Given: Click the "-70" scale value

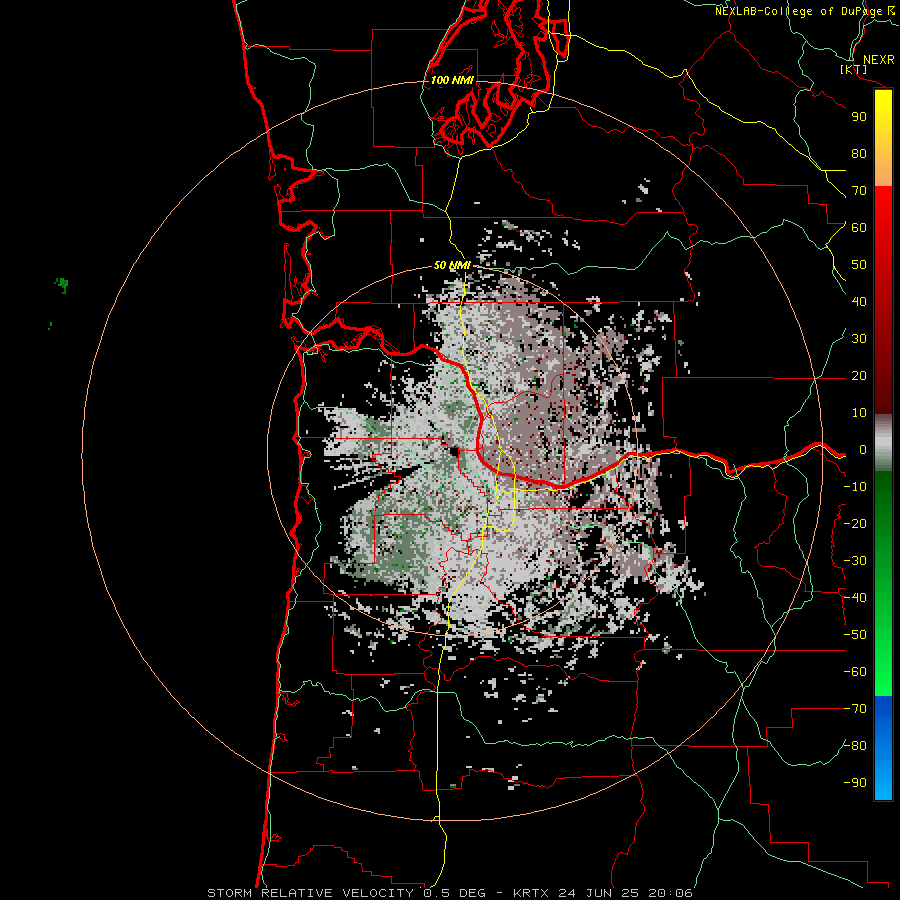Looking at the screenshot, I should tap(855, 709).
